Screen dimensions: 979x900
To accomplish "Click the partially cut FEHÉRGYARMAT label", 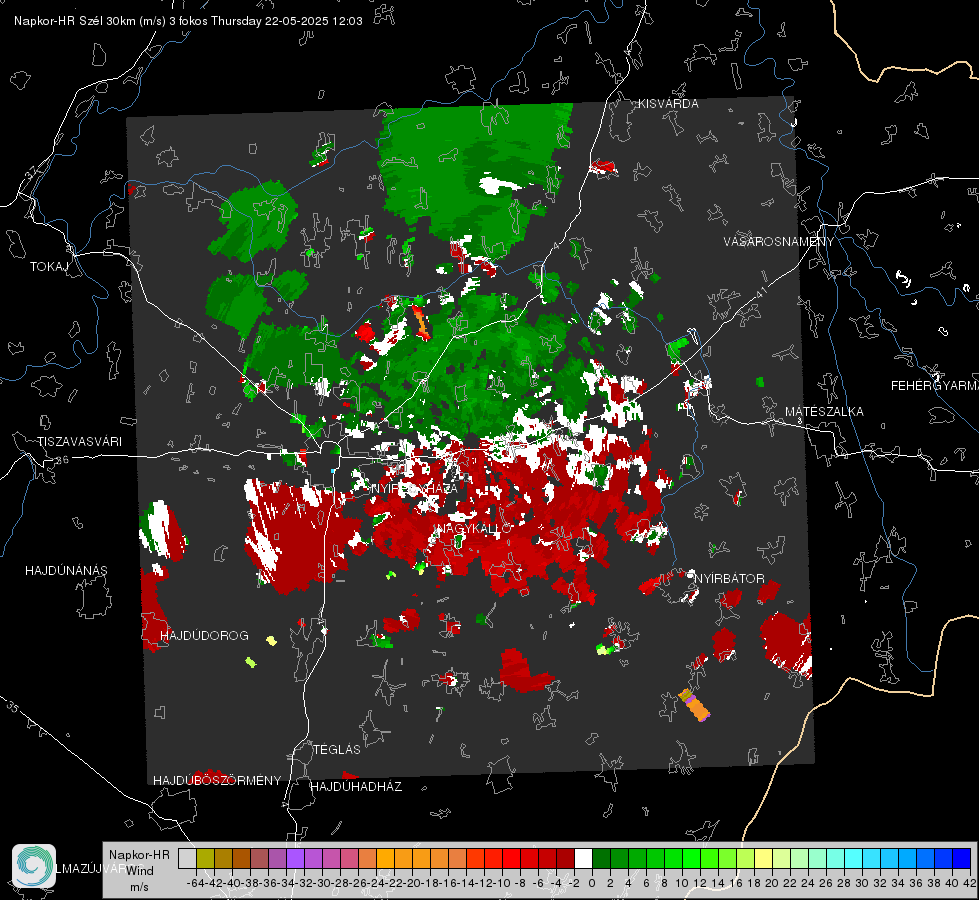I will tap(935, 386).
